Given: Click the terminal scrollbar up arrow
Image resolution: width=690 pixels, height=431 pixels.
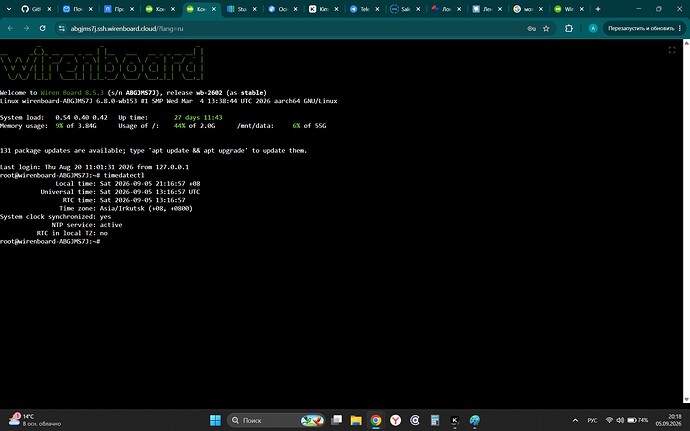Looking at the screenshot, I should [x=686, y=43].
